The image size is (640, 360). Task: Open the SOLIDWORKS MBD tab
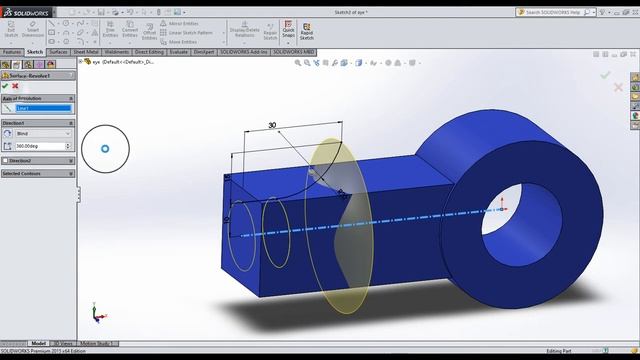pyautogui.click(x=293, y=52)
